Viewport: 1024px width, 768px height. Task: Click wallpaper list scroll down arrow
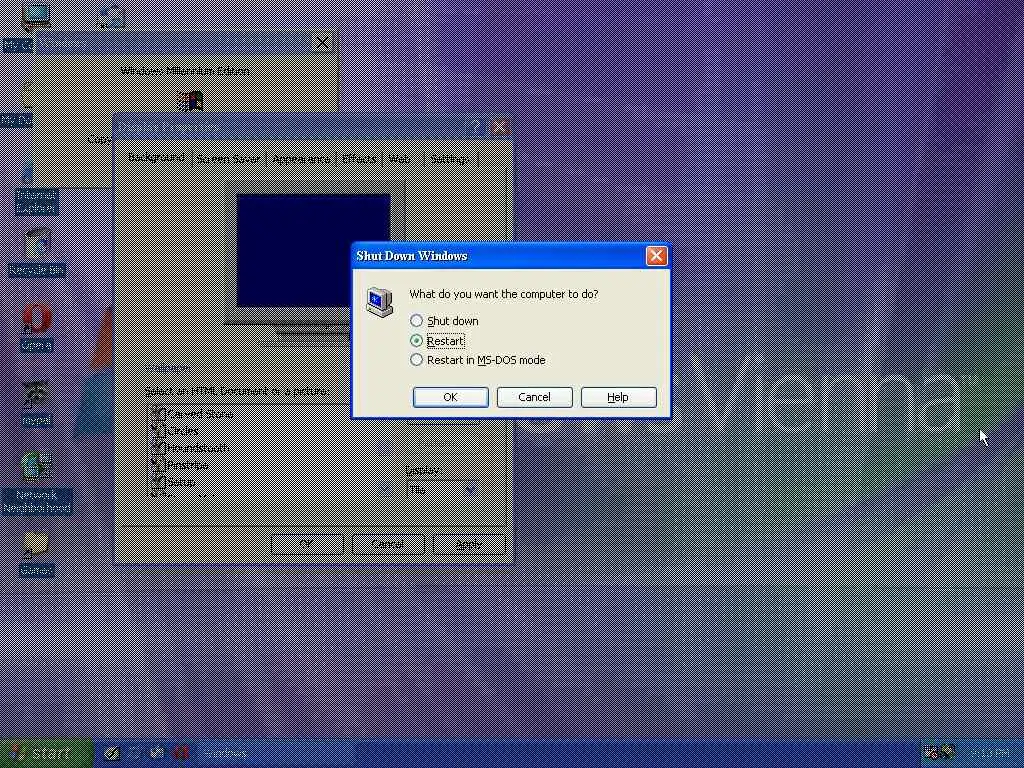[x=385, y=488]
